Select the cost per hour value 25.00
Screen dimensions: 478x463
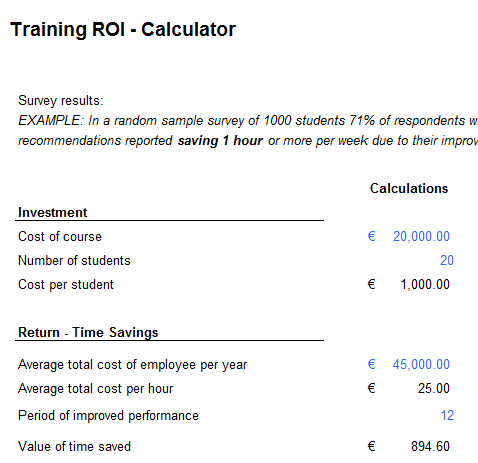pos(434,388)
